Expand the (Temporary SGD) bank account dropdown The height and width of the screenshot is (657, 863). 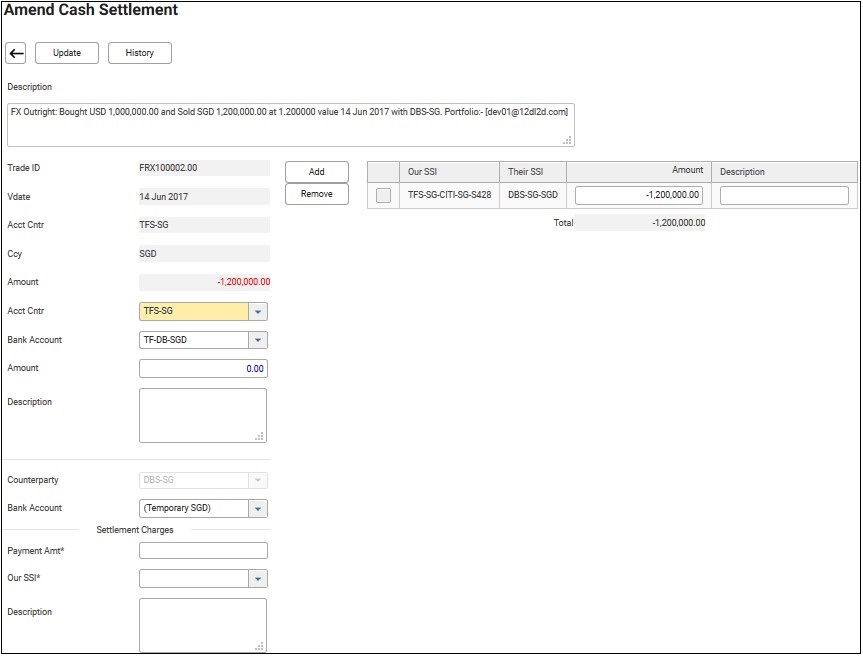(258, 508)
